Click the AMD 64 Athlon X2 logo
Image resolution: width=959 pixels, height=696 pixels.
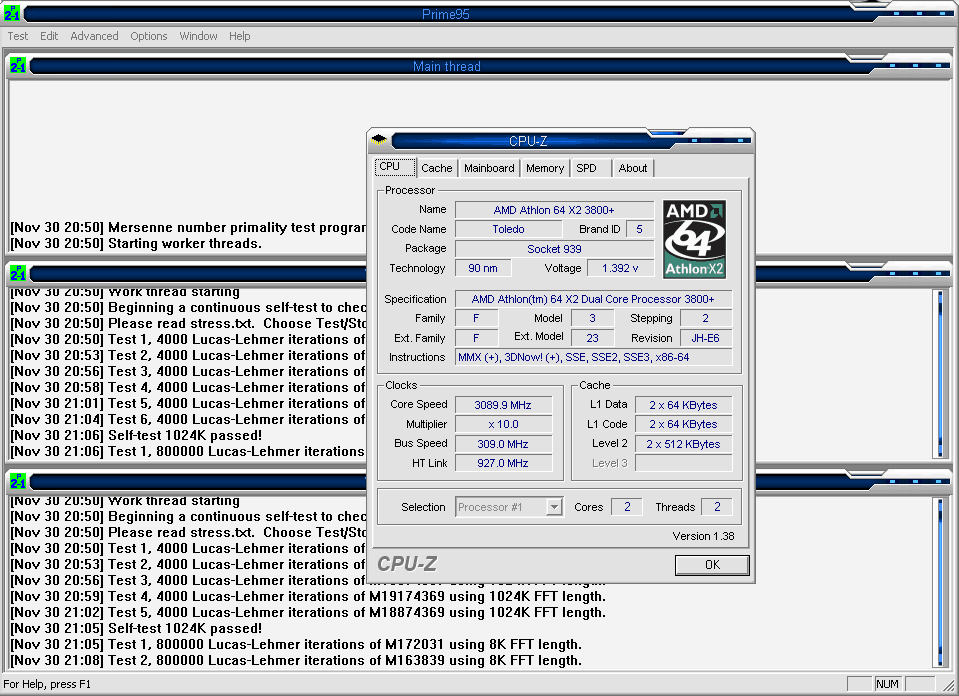[x=694, y=239]
